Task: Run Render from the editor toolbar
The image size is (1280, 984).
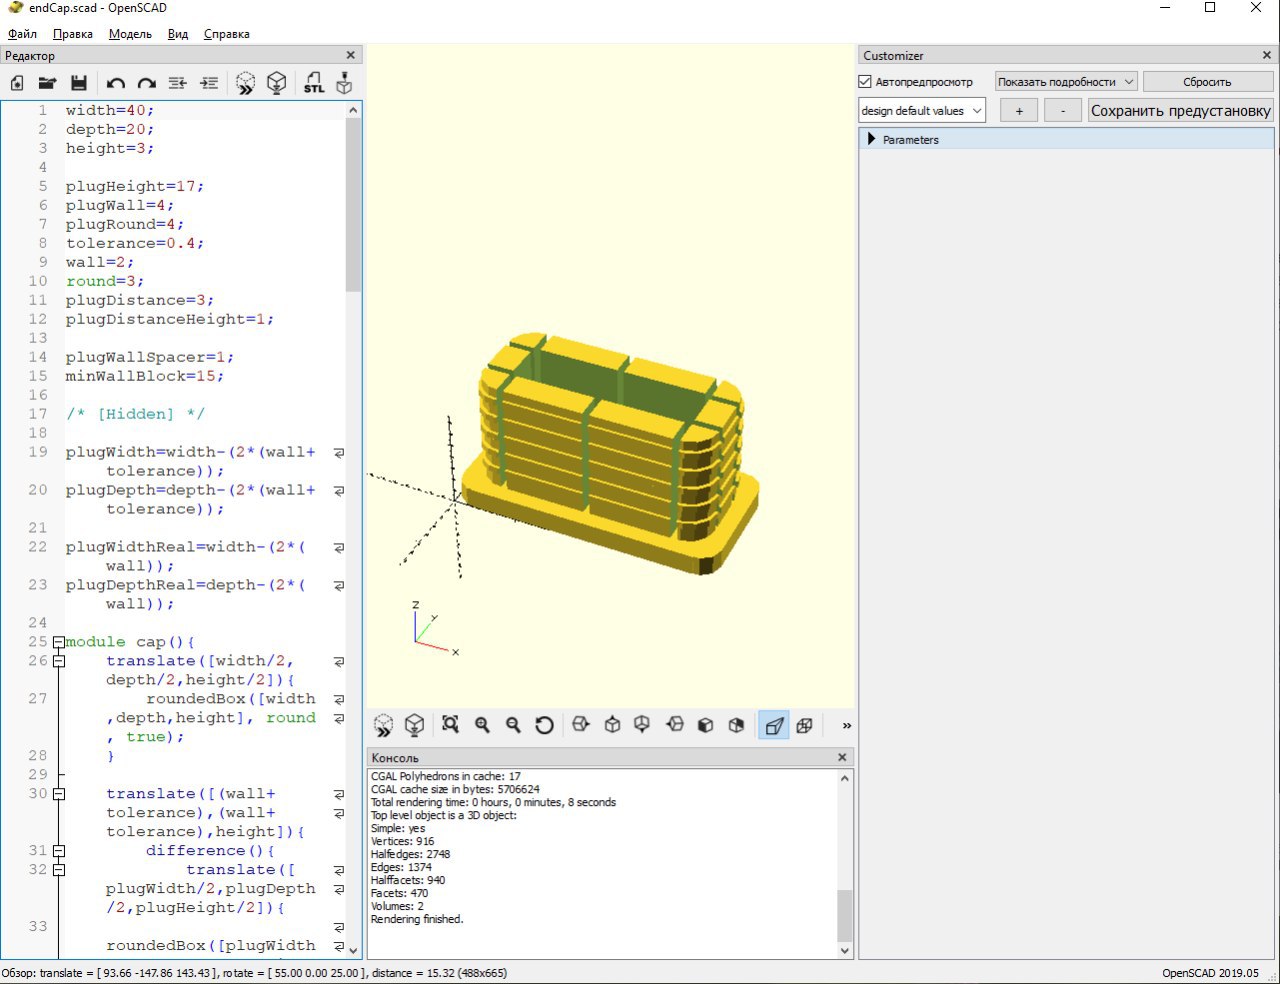Action: click(x=277, y=84)
